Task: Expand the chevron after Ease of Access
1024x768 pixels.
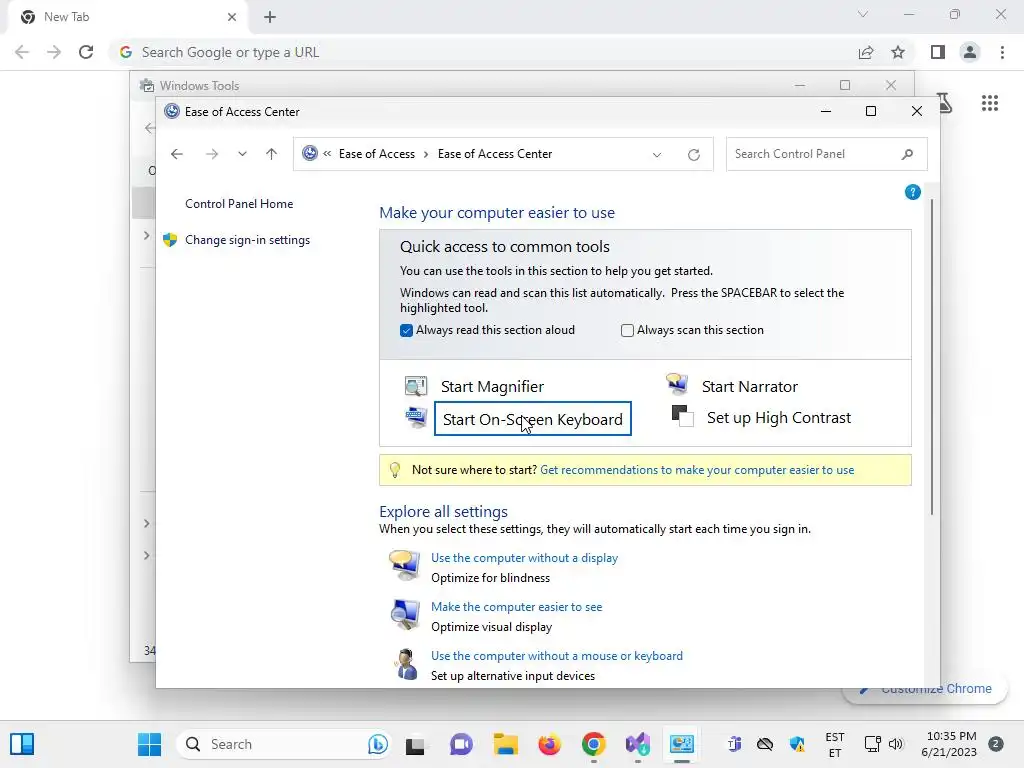Action: point(426,154)
